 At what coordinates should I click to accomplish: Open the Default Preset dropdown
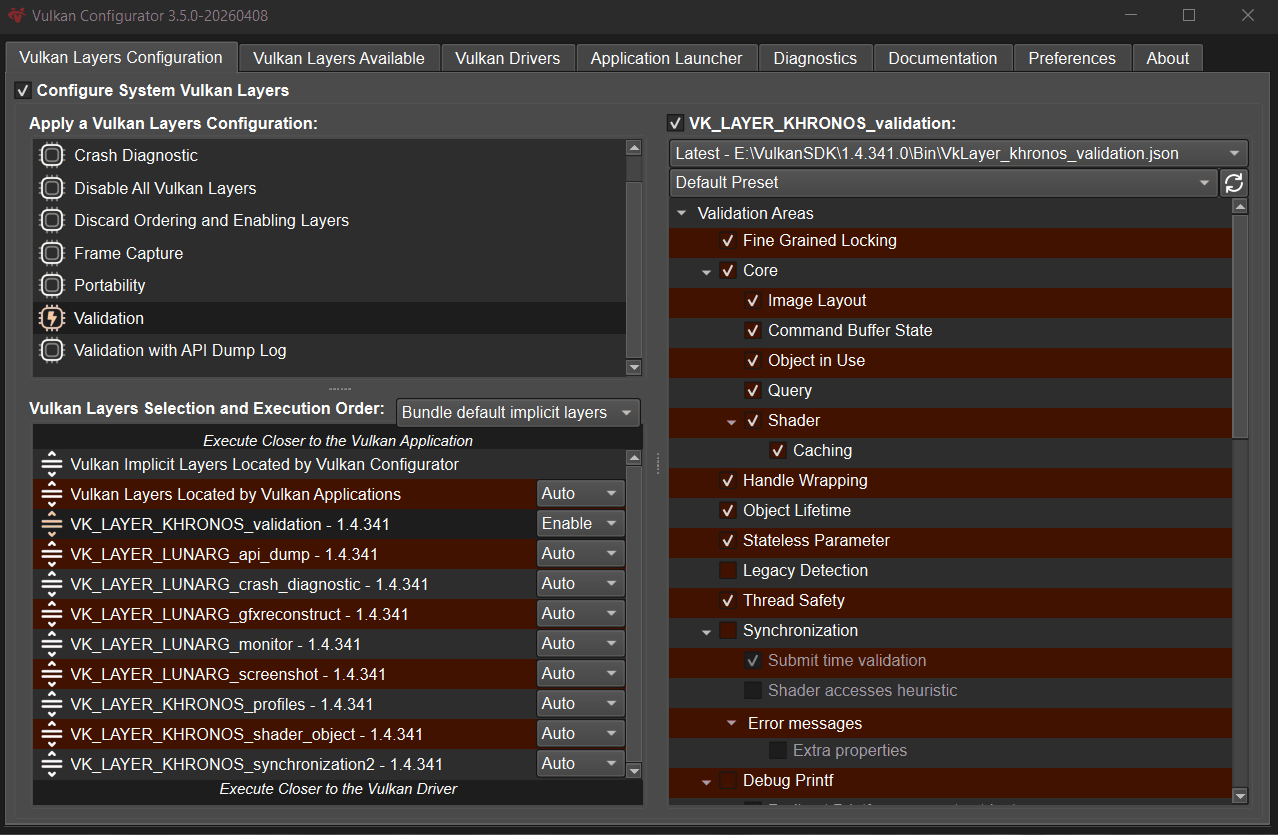[943, 183]
